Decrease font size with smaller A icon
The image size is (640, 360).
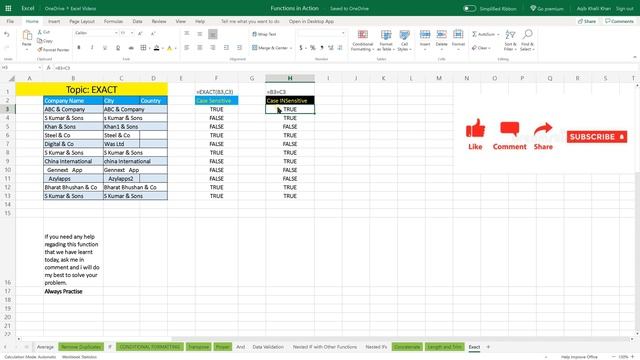[x=153, y=33]
